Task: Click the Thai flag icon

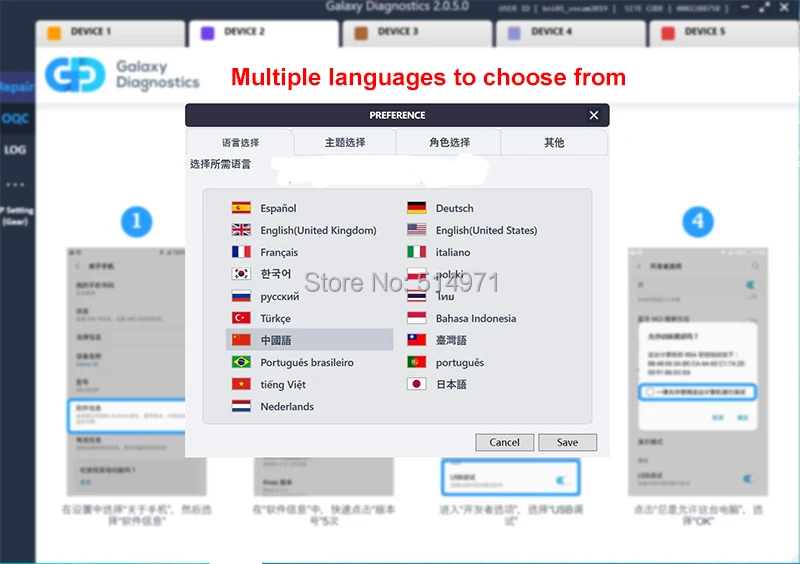Action: click(417, 296)
